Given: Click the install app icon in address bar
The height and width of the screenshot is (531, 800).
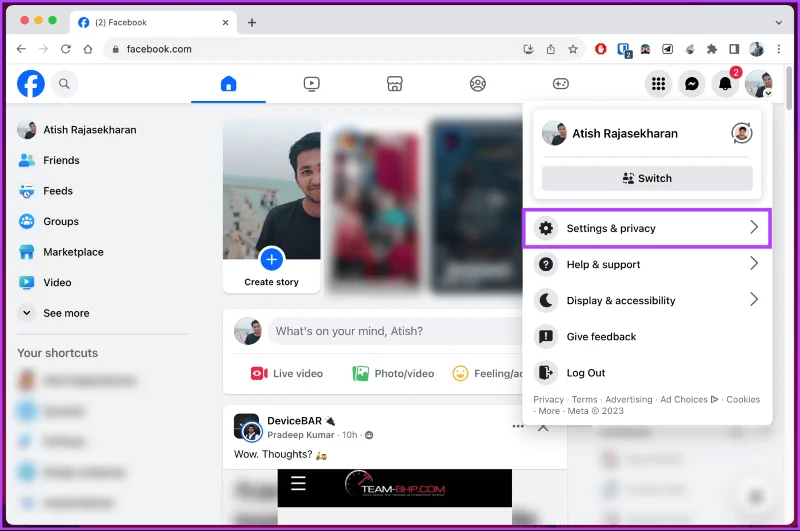Looking at the screenshot, I should coord(529,49).
